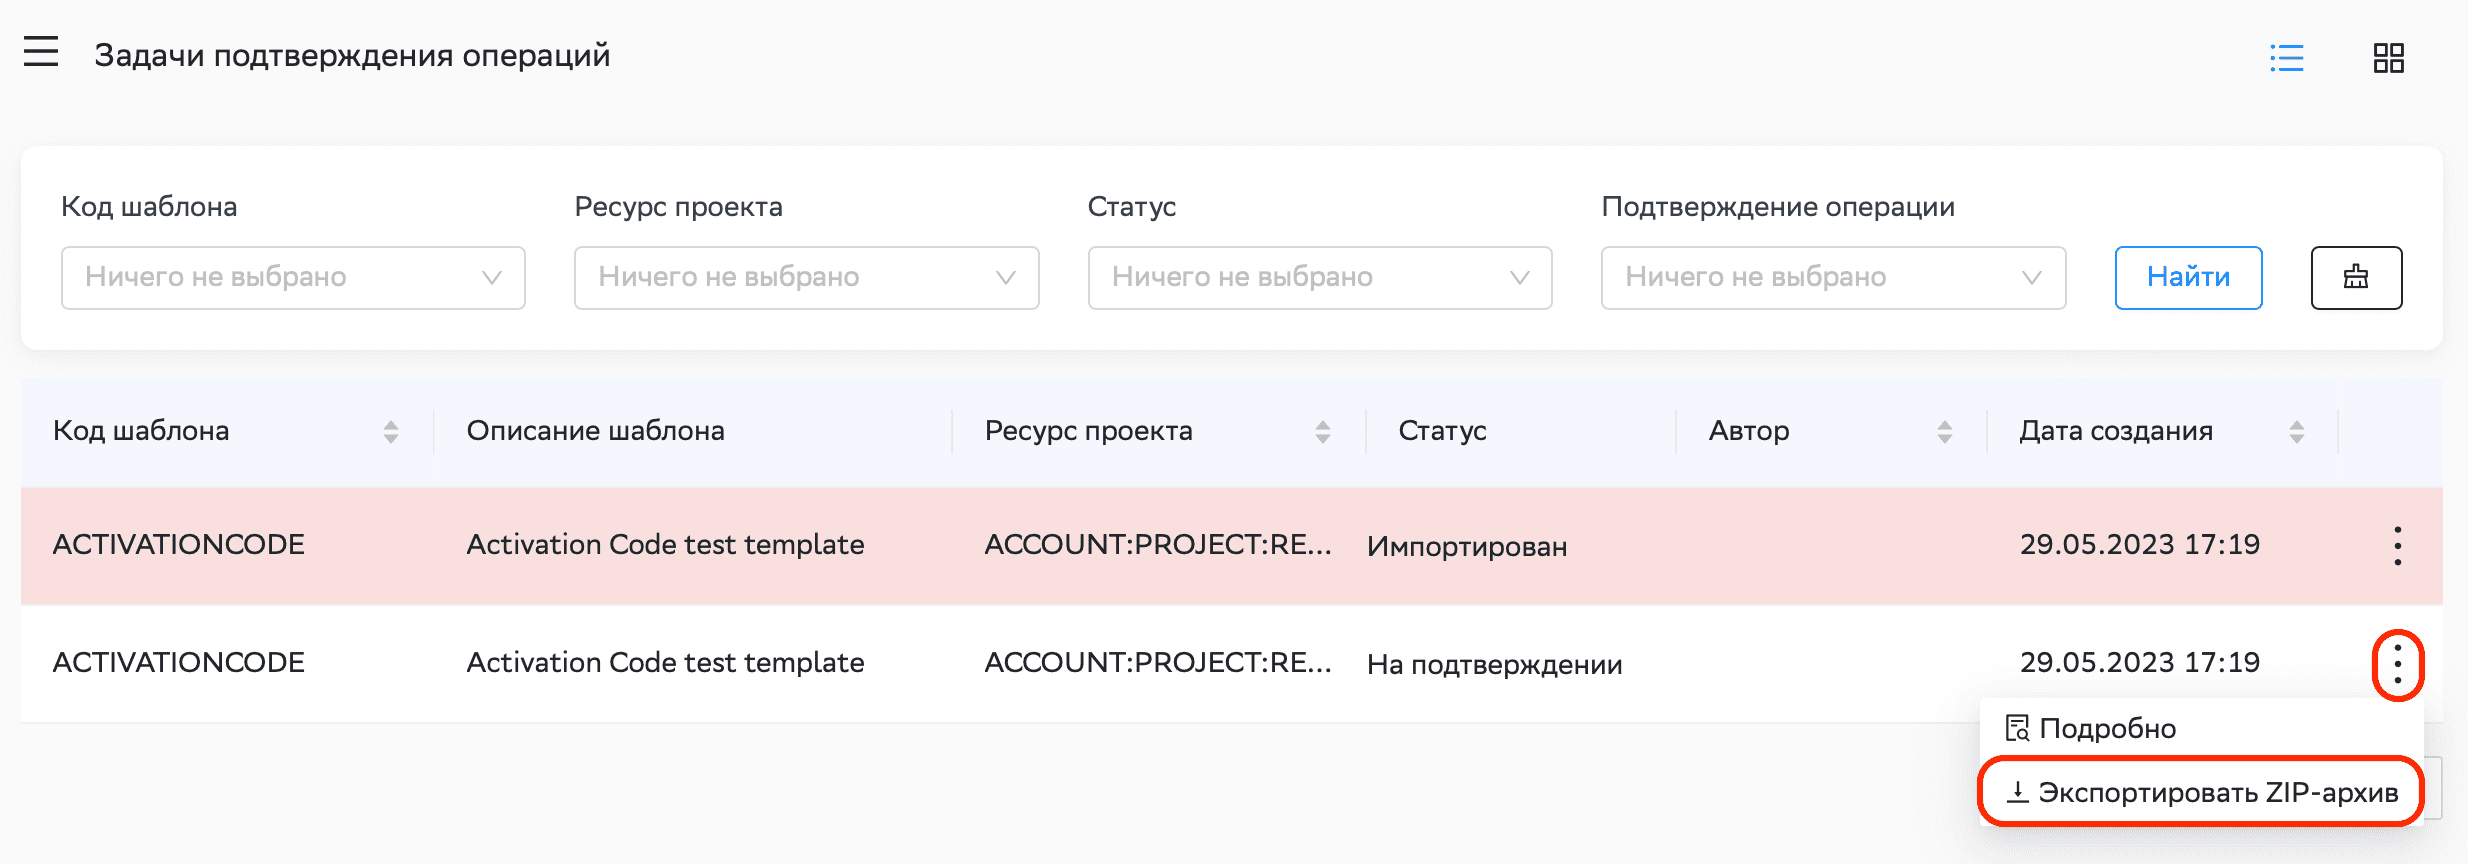
Task: Sort table by Код шаблона column
Action: [x=390, y=431]
